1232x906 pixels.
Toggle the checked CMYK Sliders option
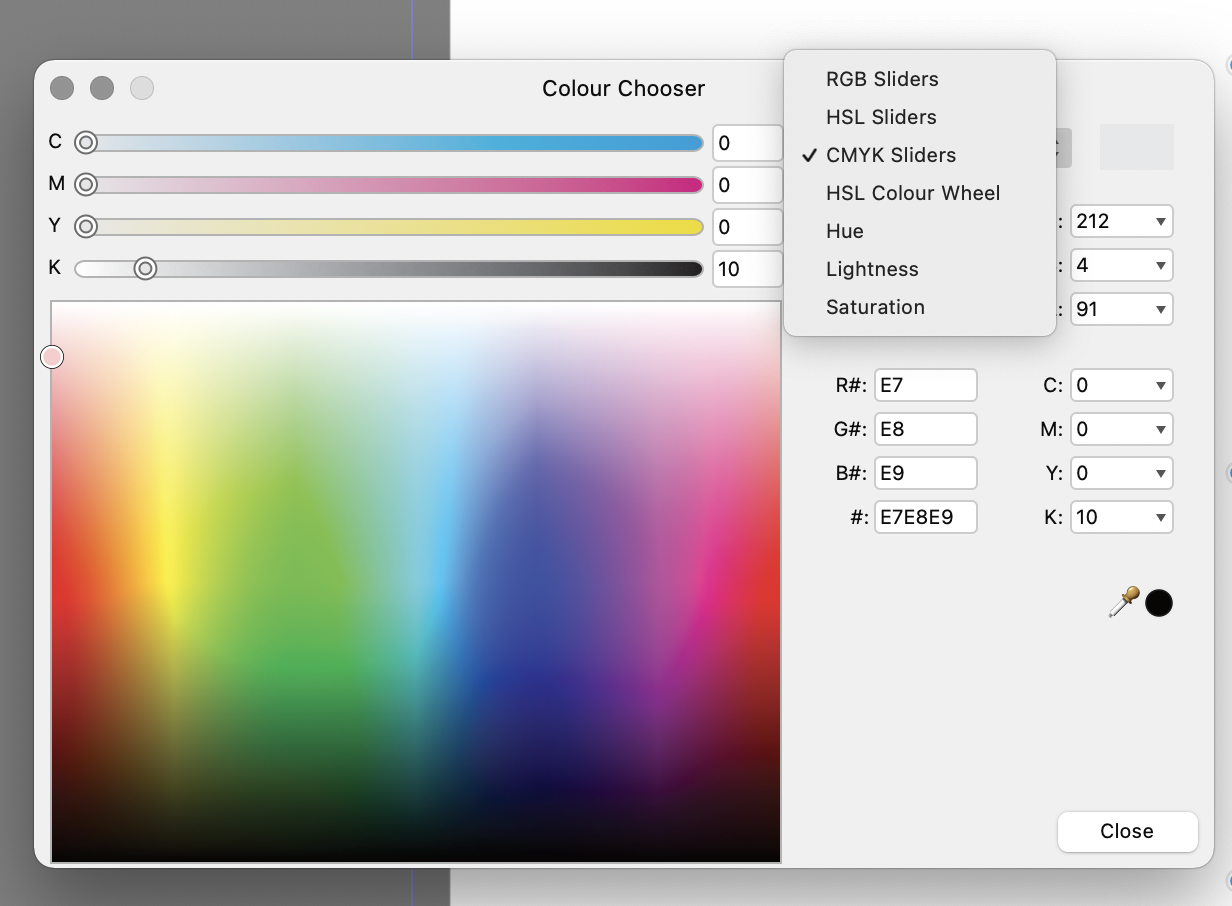coord(890,155)
